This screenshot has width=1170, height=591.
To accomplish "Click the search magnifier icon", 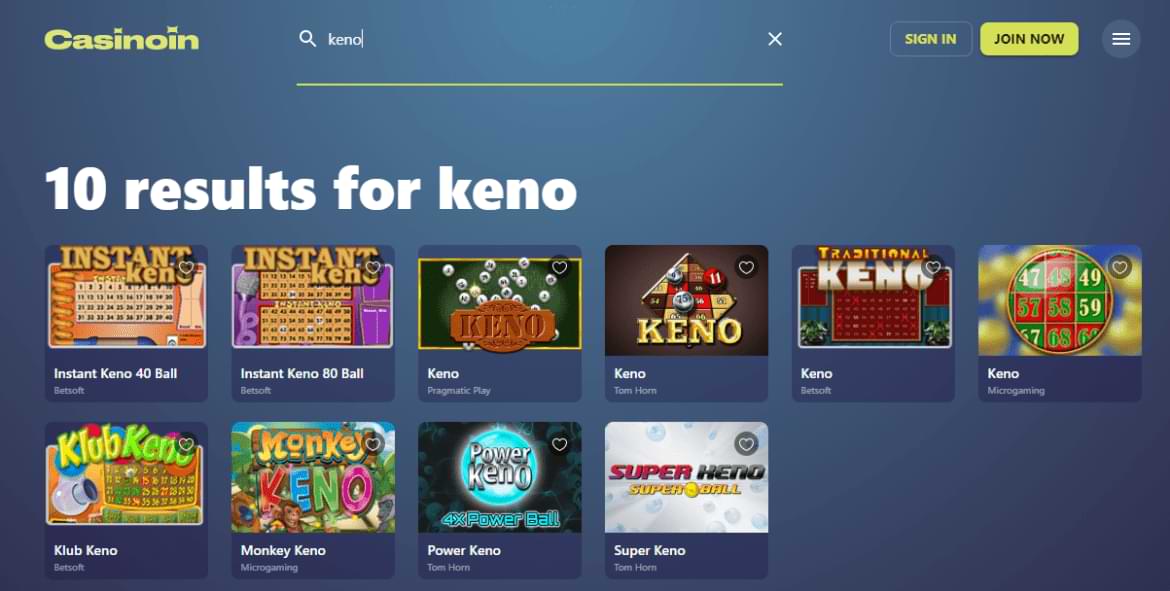I will pos(307,39).
